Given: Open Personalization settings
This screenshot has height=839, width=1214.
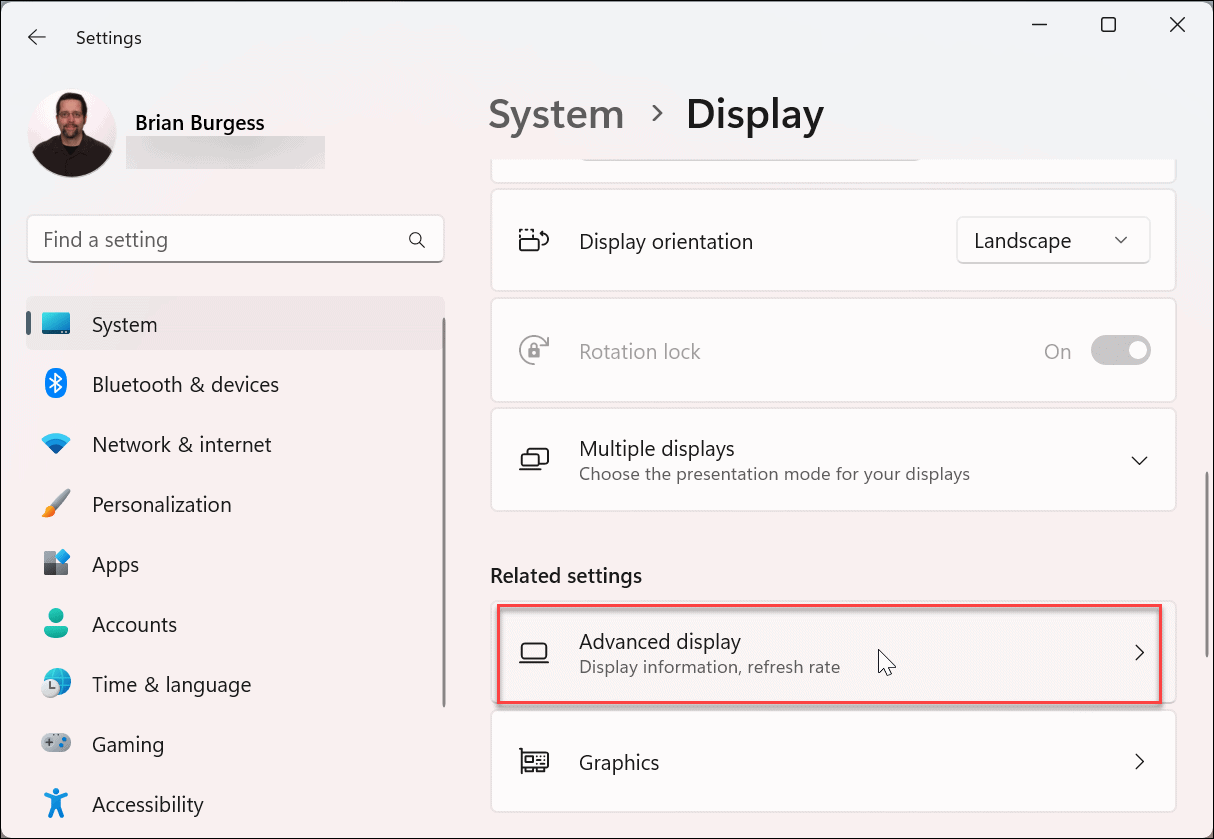Looking at the screenshot, I should (55, 504).
